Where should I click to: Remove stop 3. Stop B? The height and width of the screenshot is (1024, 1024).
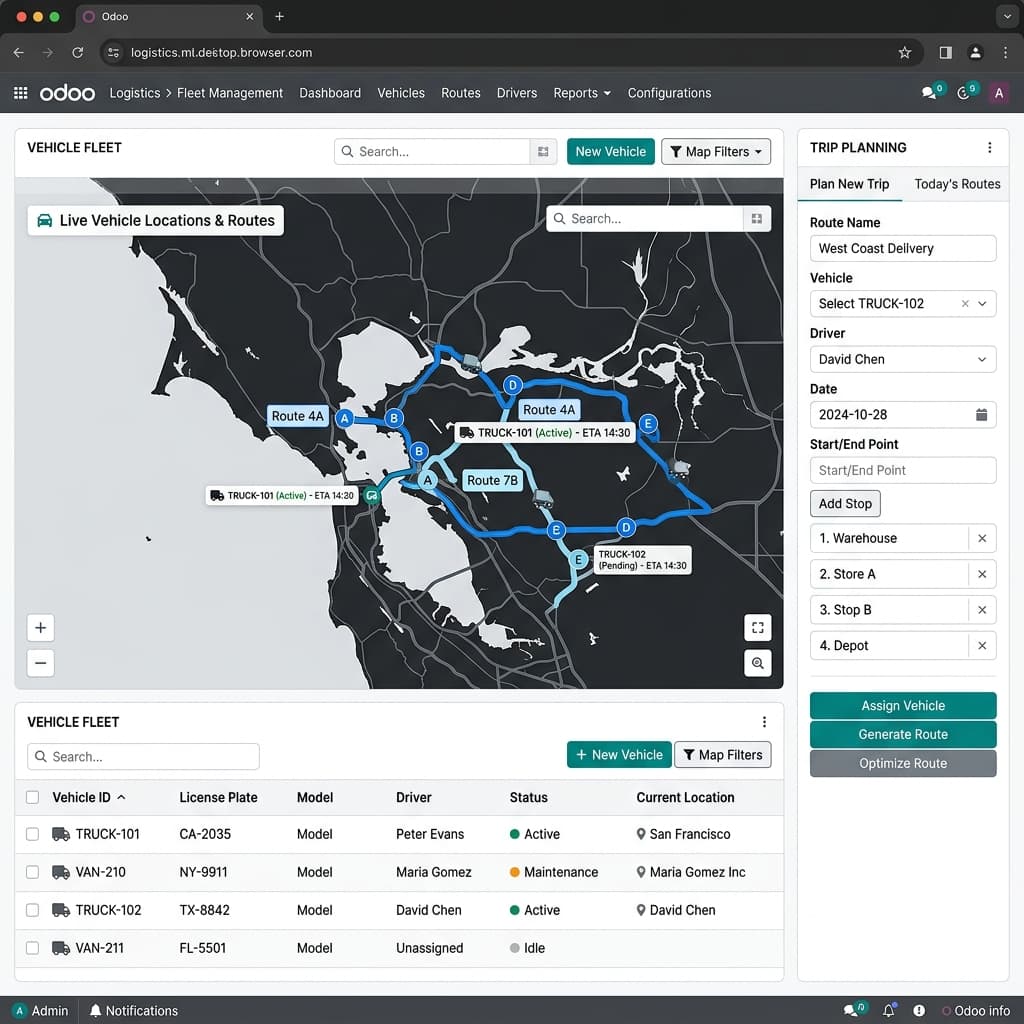pyautogui.click(x=982, y=610)
